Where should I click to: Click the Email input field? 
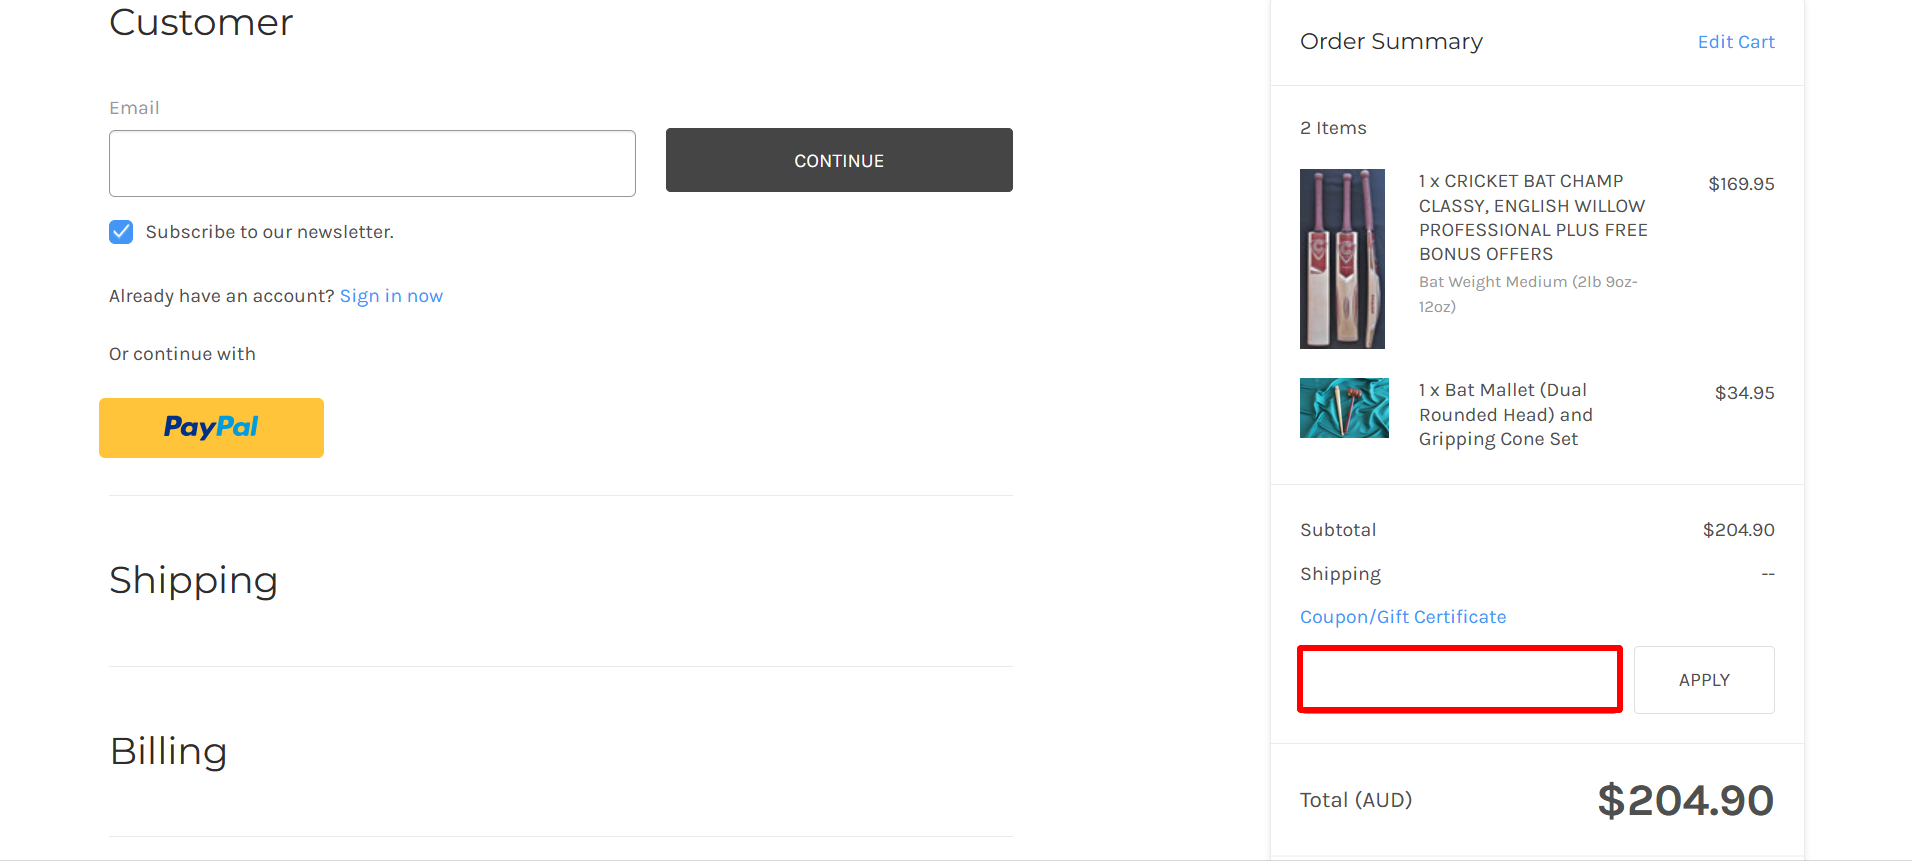(x=372, y=163)
